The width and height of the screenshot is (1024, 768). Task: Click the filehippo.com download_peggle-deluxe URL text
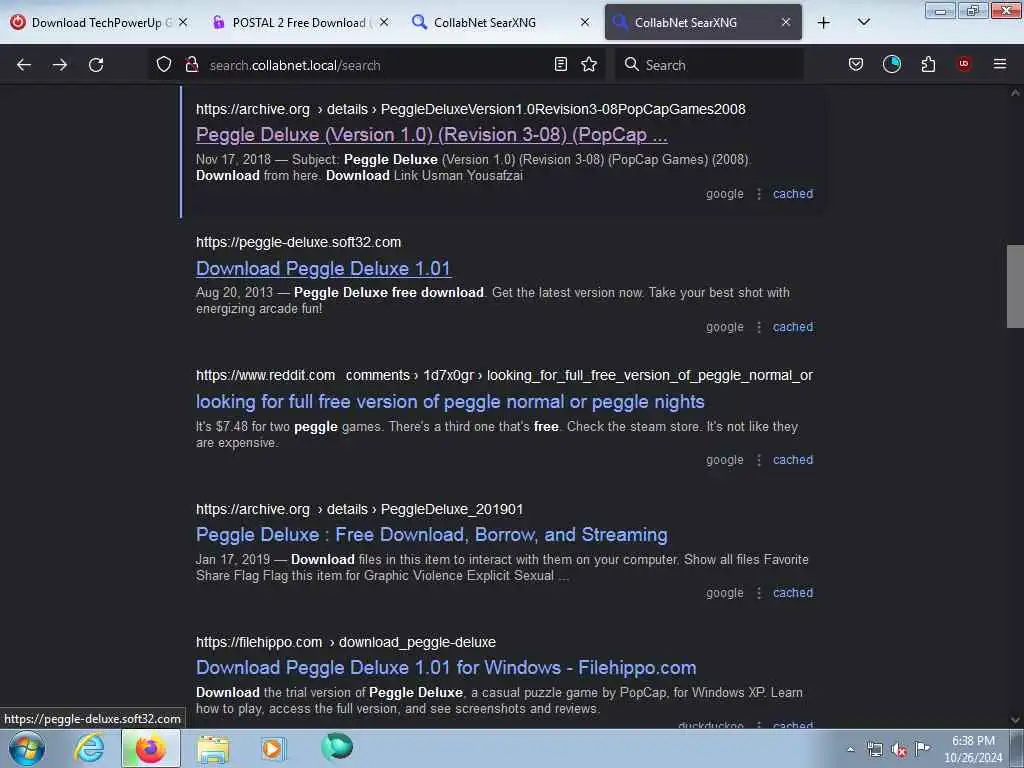coord(345,642)
